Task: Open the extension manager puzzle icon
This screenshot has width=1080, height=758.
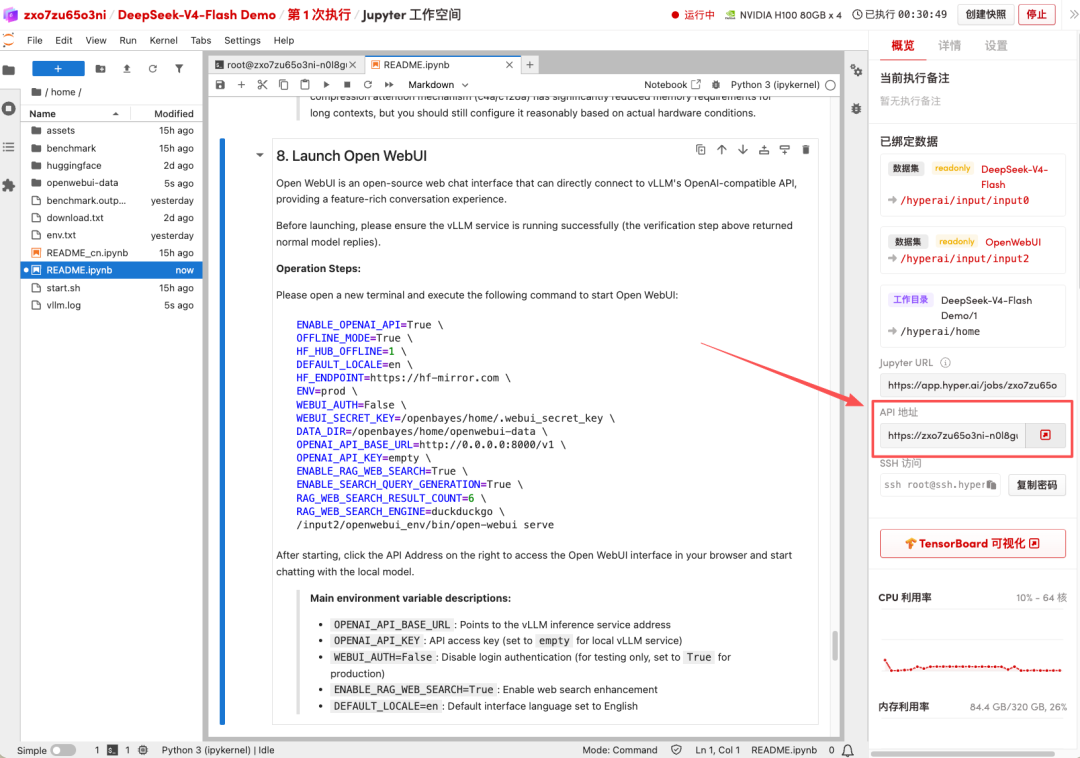Action: (9, 185)
